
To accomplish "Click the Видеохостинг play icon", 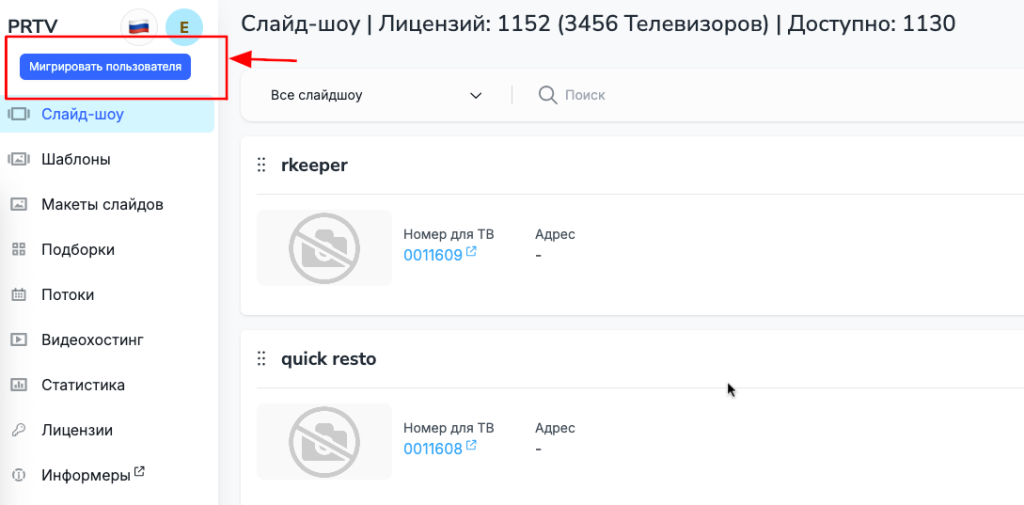I will tap(18, 340).
